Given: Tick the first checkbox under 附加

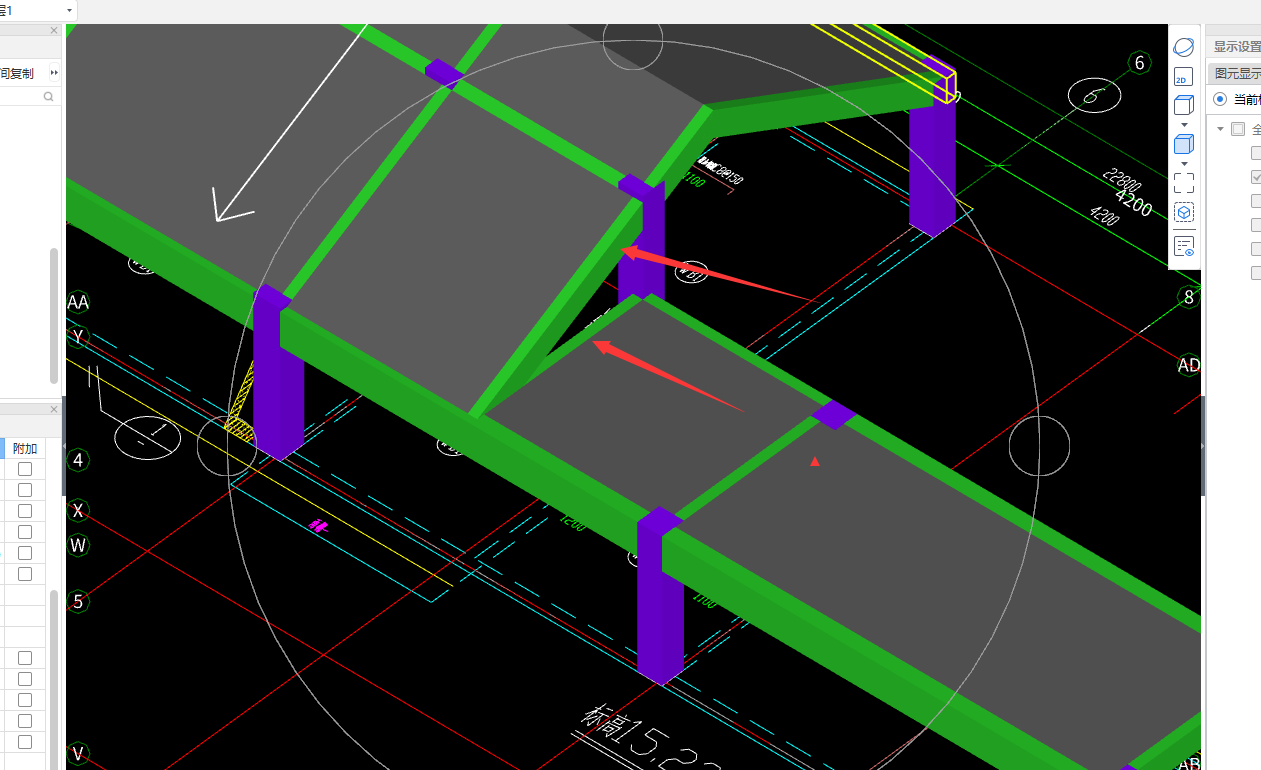Looking at the screenshot, I should [x=25, y=469].
